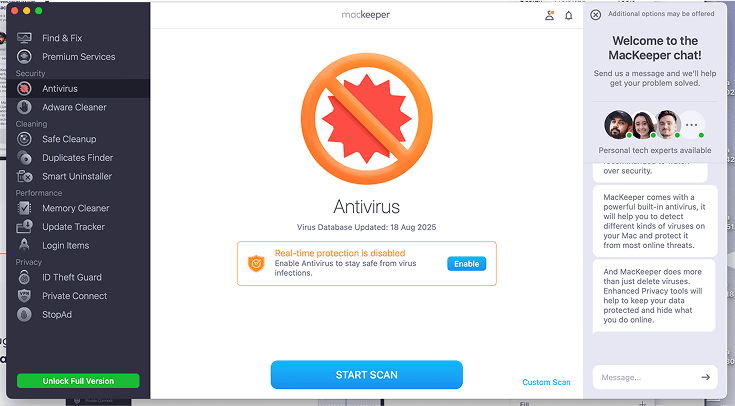Open Smart Uninstaller
This screenshot has height=406, width=735.
click(77, 176)
